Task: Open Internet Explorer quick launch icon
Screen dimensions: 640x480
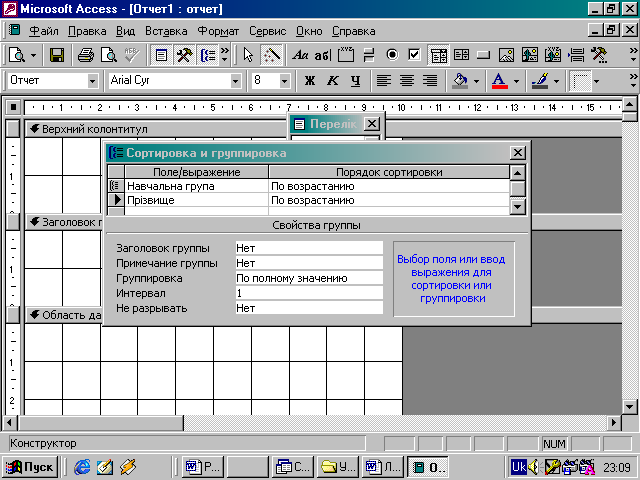Action: tap(82, 467)
